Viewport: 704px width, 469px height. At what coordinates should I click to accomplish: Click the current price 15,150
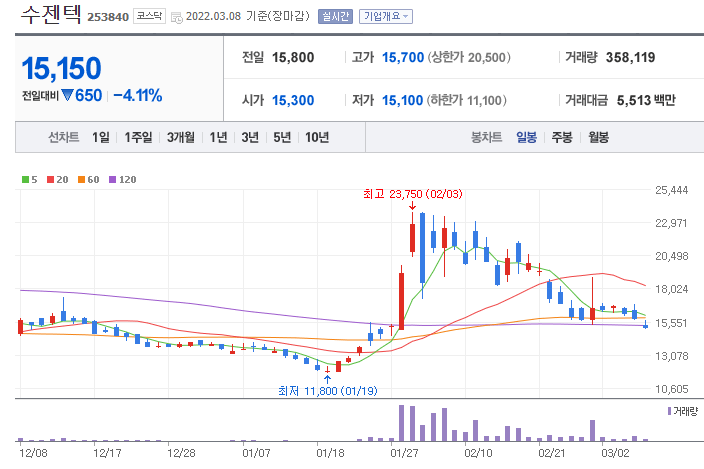[62, 69]
